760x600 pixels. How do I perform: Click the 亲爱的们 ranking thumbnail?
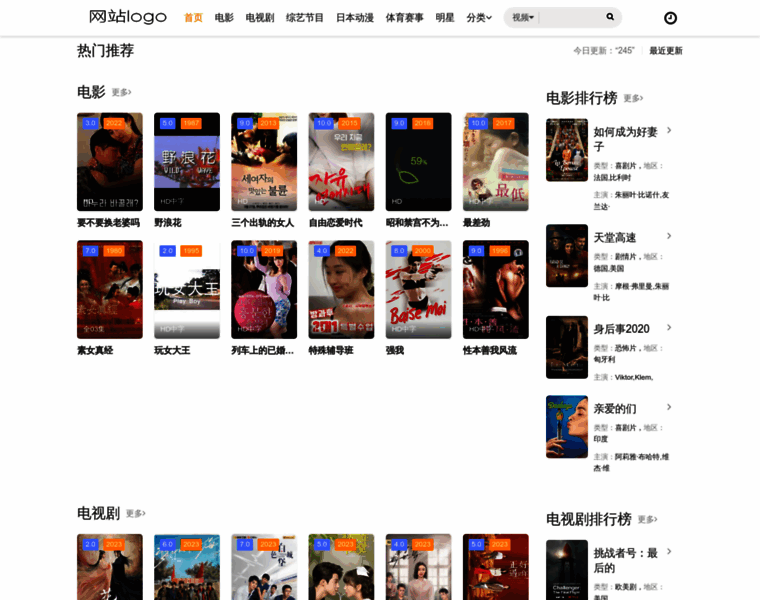coord(567,427)
